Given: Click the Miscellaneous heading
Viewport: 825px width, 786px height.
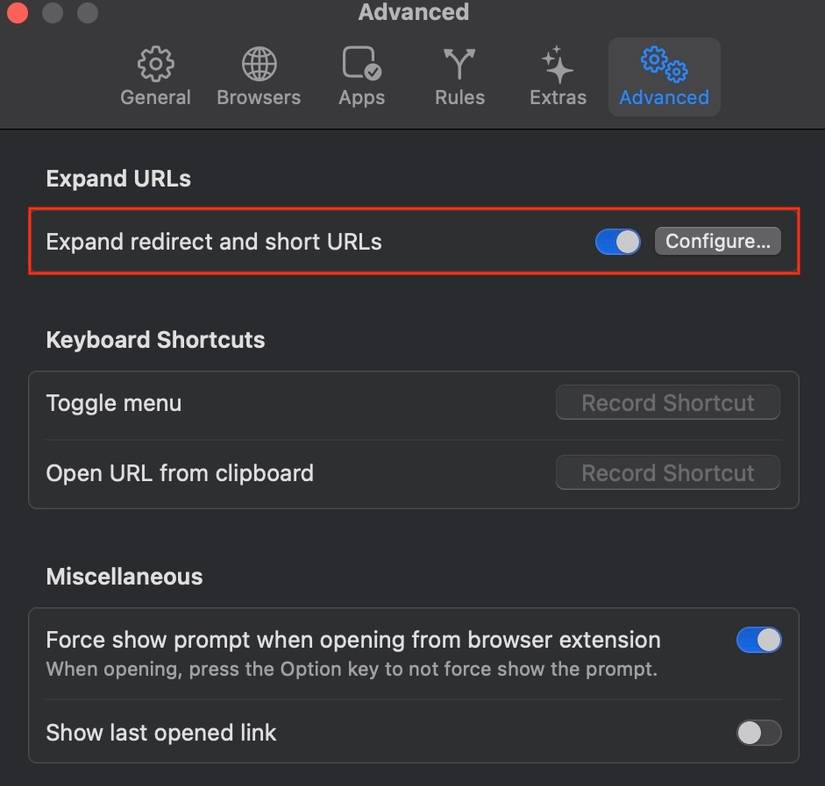Looking at the screenshot, I should click(x=124, y=576).
